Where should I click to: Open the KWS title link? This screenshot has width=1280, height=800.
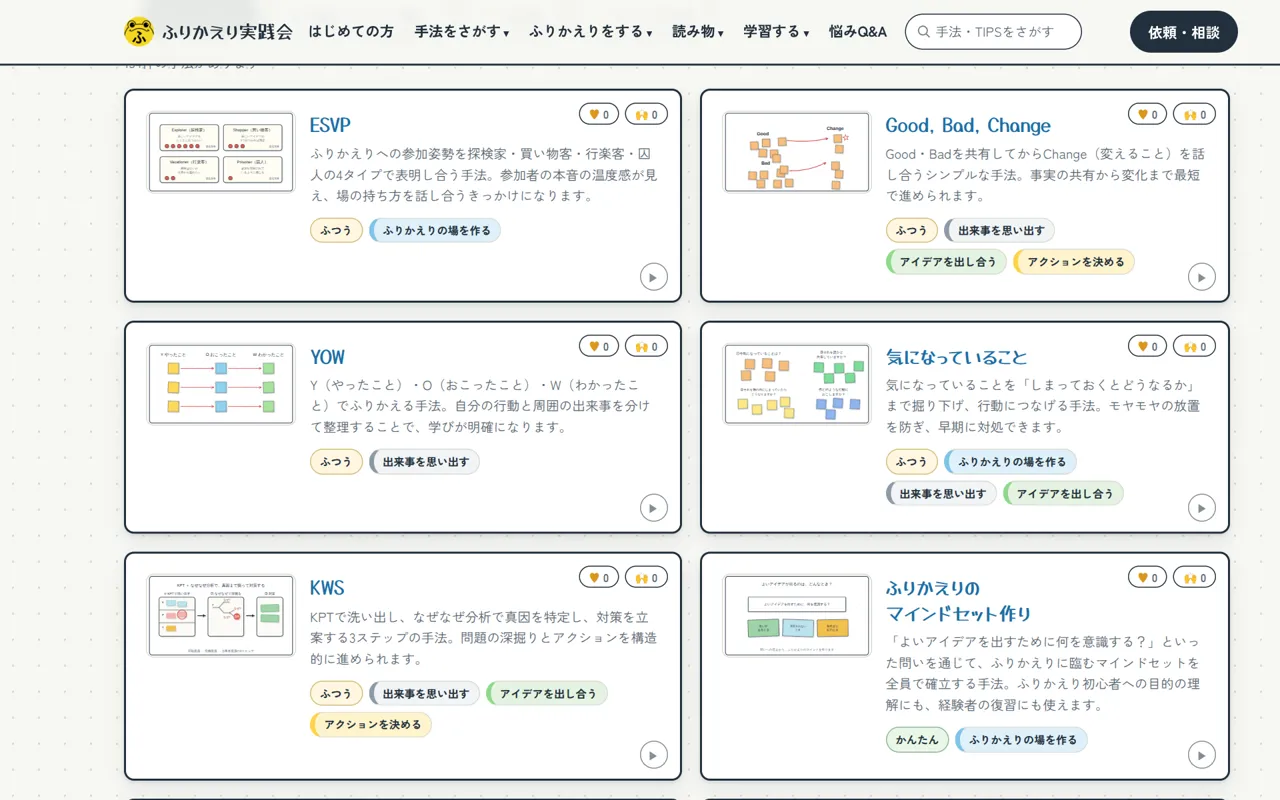pos(327,588)
